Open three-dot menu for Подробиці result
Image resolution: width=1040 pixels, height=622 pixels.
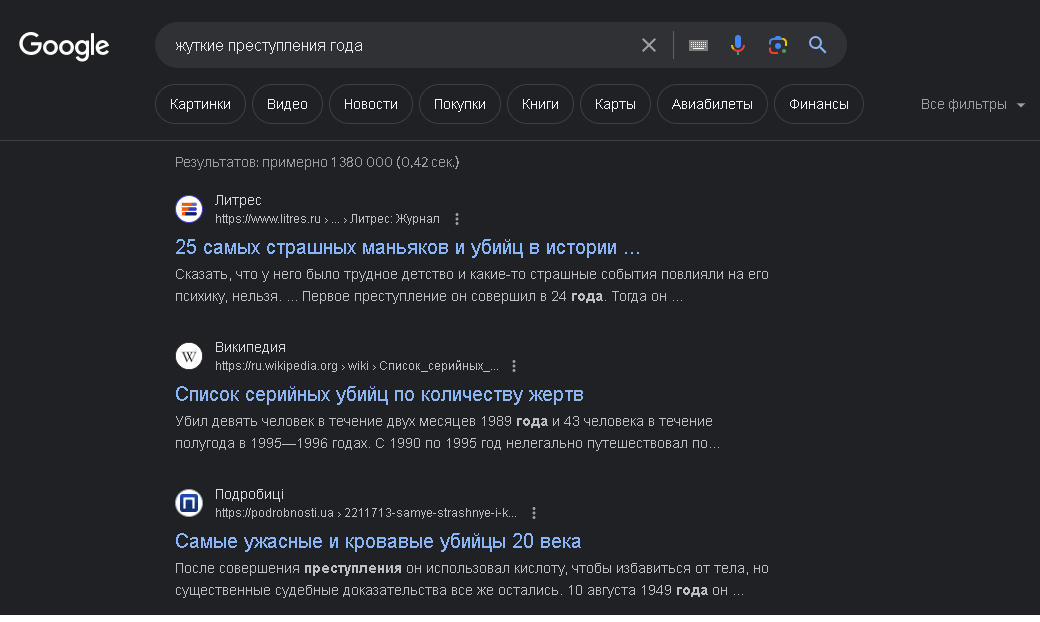(534, 513)
